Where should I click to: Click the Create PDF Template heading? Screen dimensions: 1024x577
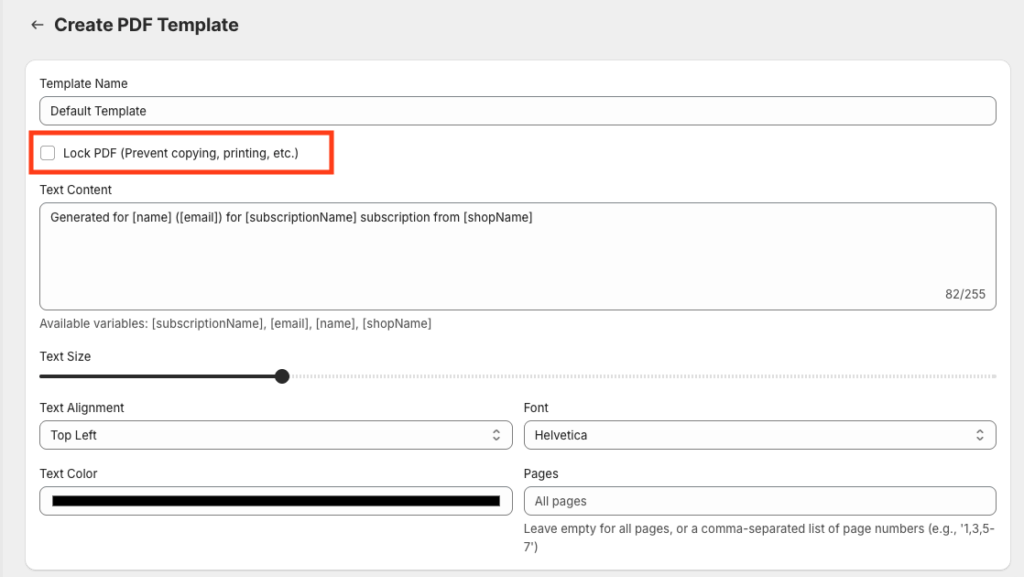(x=146, y=25)
